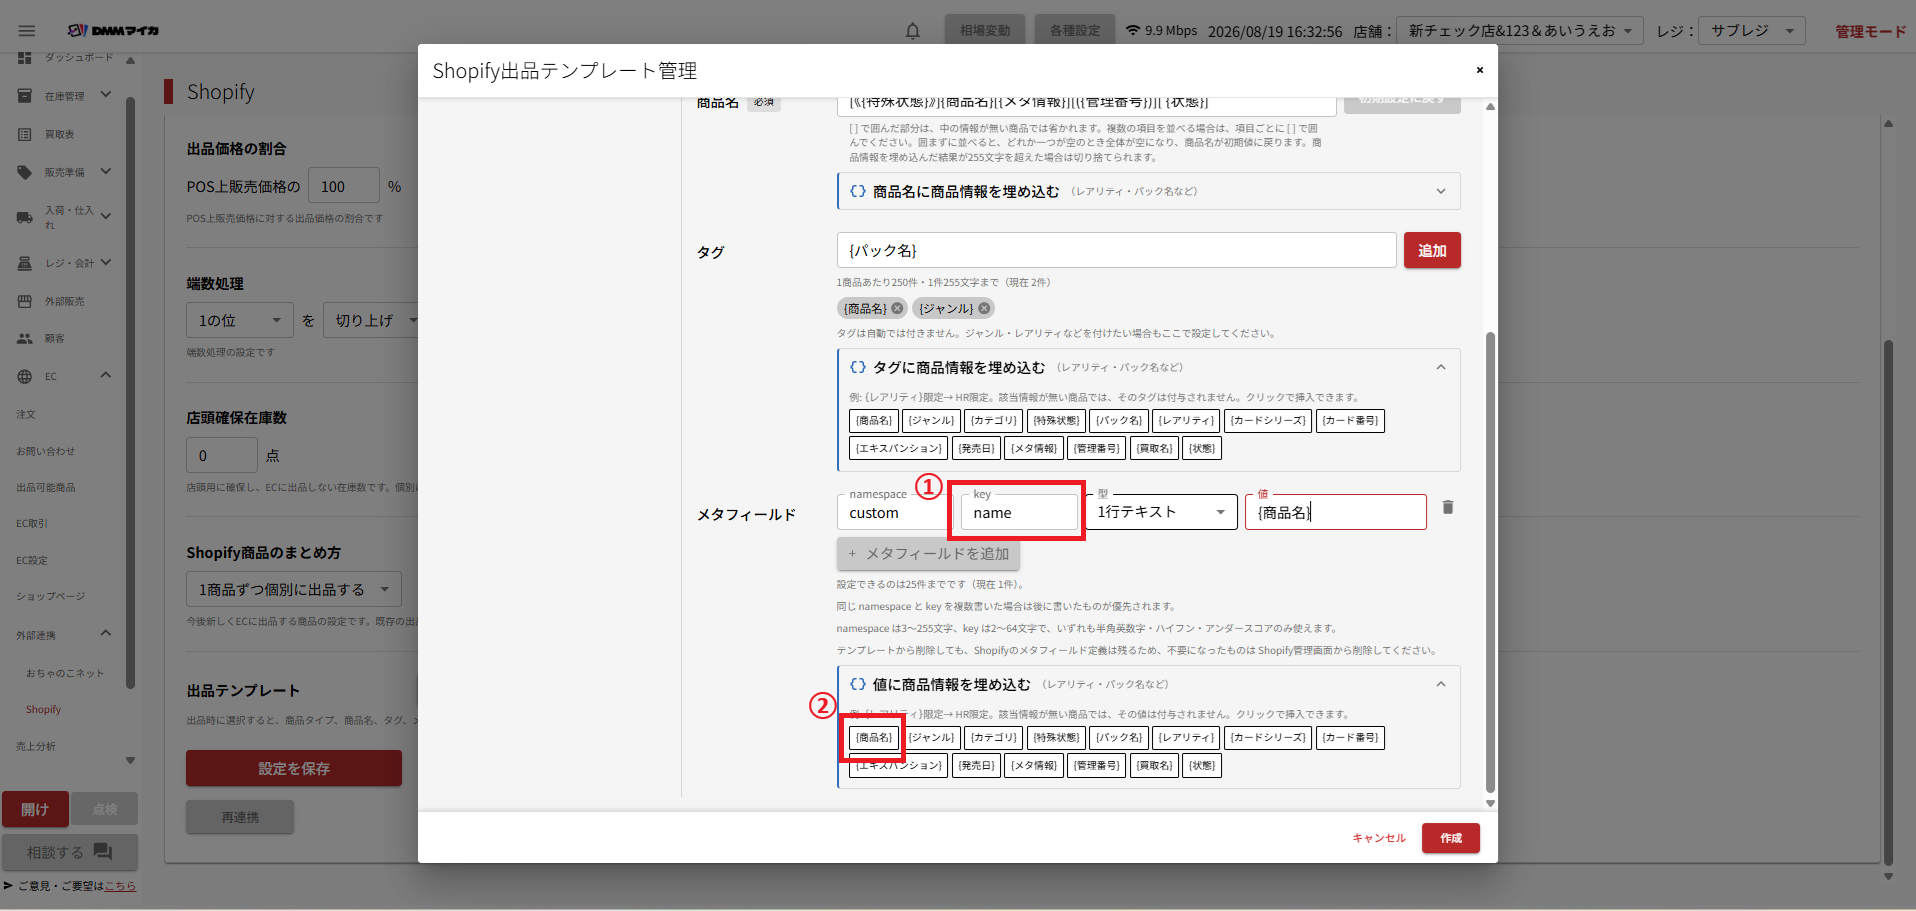Screen dimensions: 1916x911
Task: Open the 型 1行テキスト dropdown
Action: pos(1161,512)
